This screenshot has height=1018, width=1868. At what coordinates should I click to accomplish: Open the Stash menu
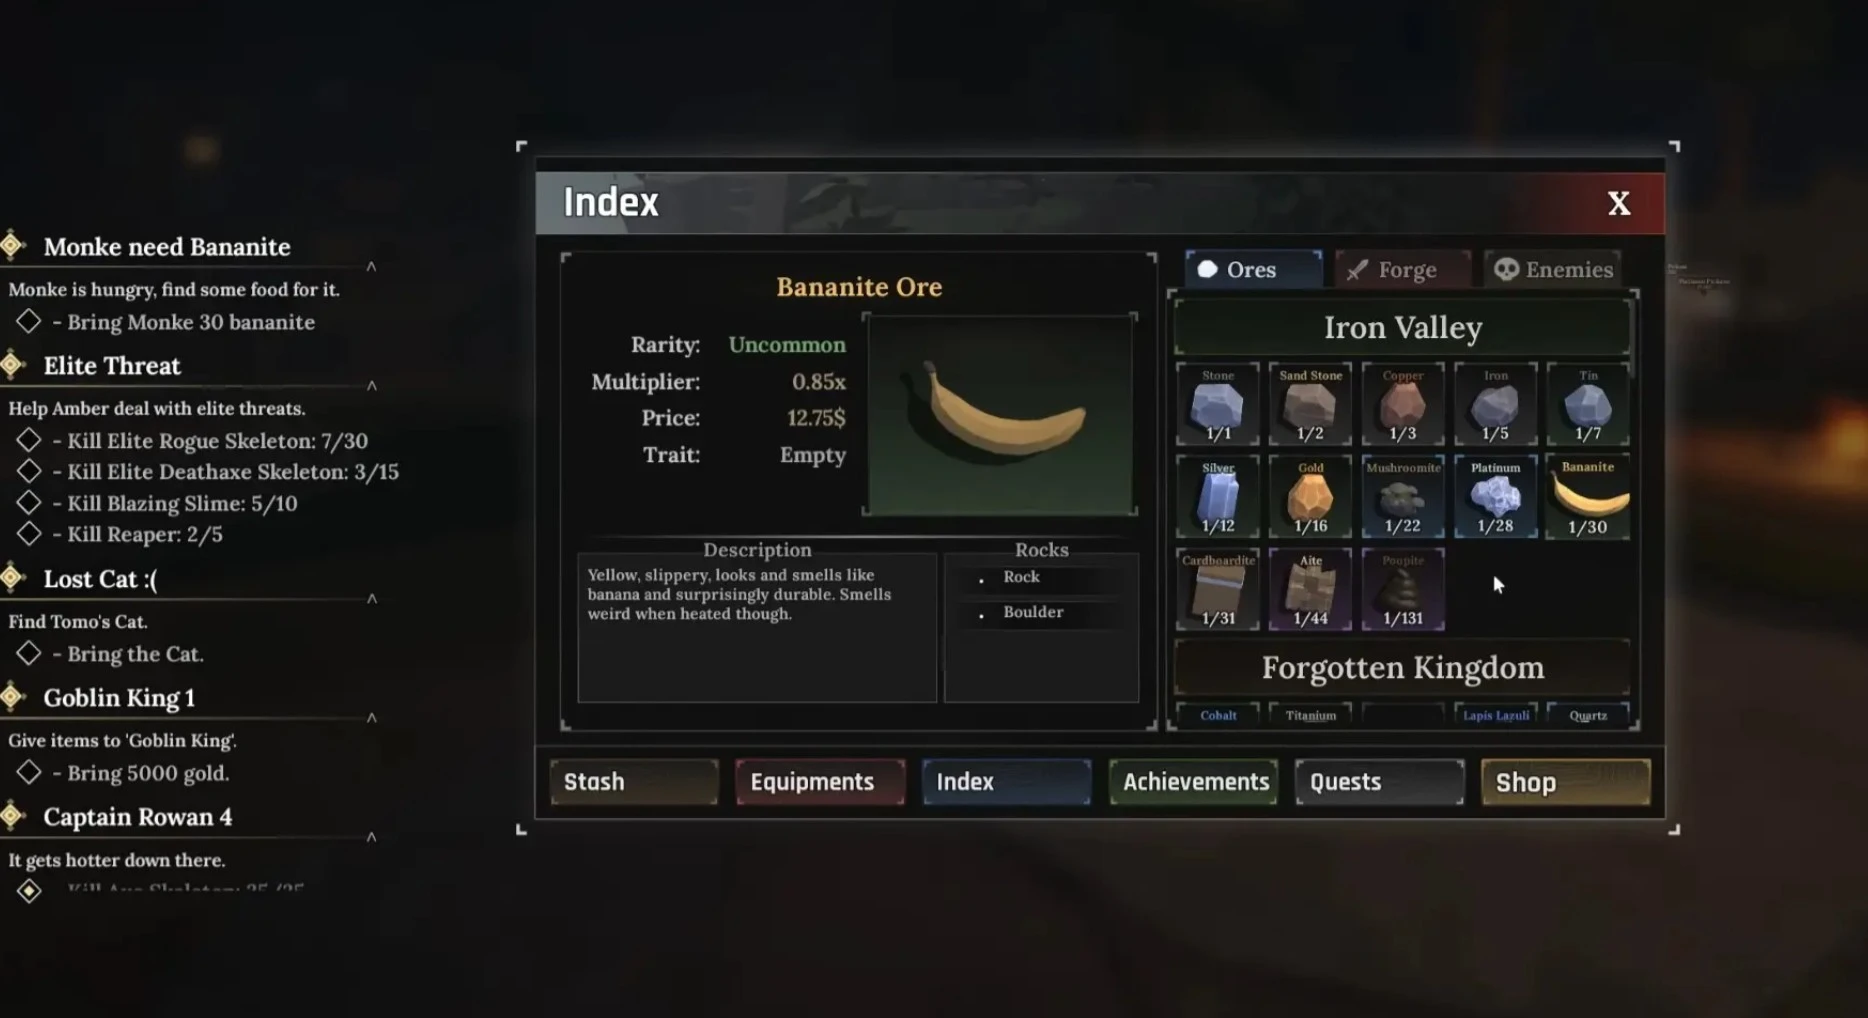click(634, 781)
